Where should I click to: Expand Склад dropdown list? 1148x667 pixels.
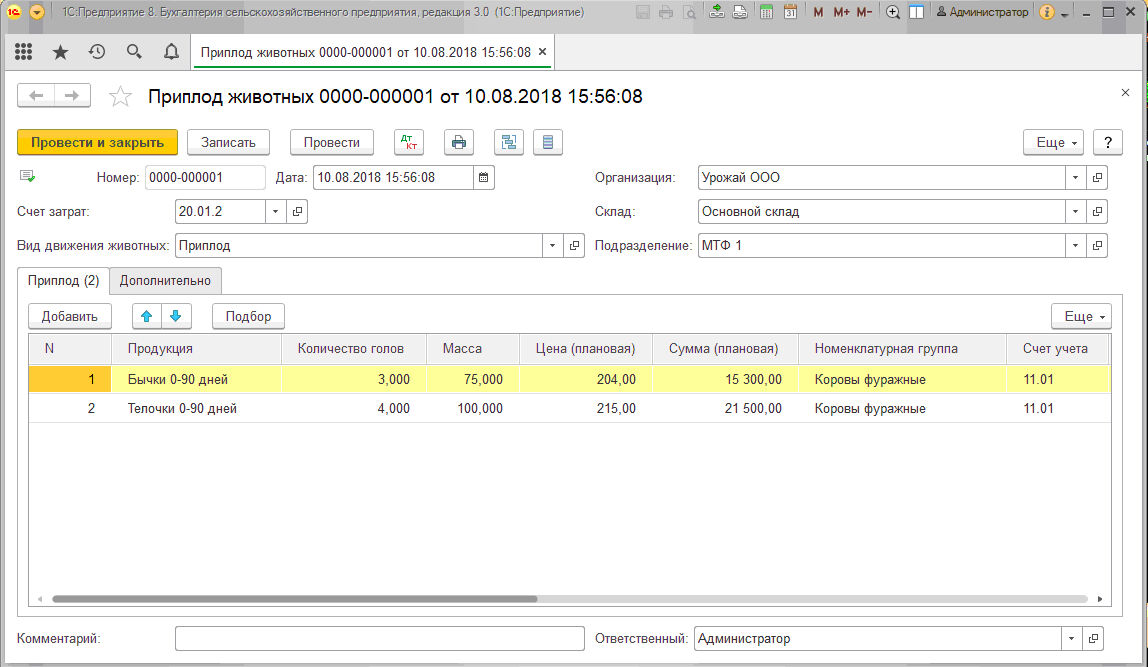(x=1075, y=212)
